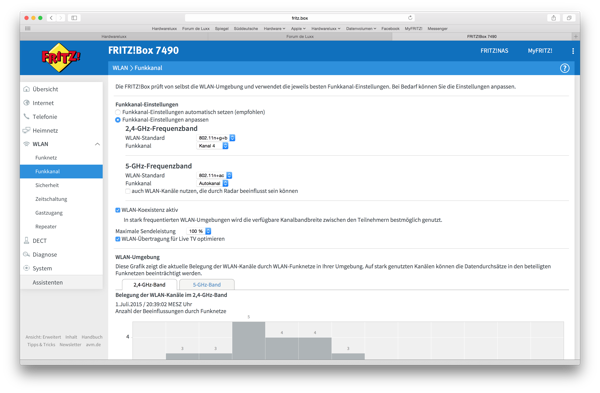Toggle the Safari sidebar button

(x=74, y=18)
